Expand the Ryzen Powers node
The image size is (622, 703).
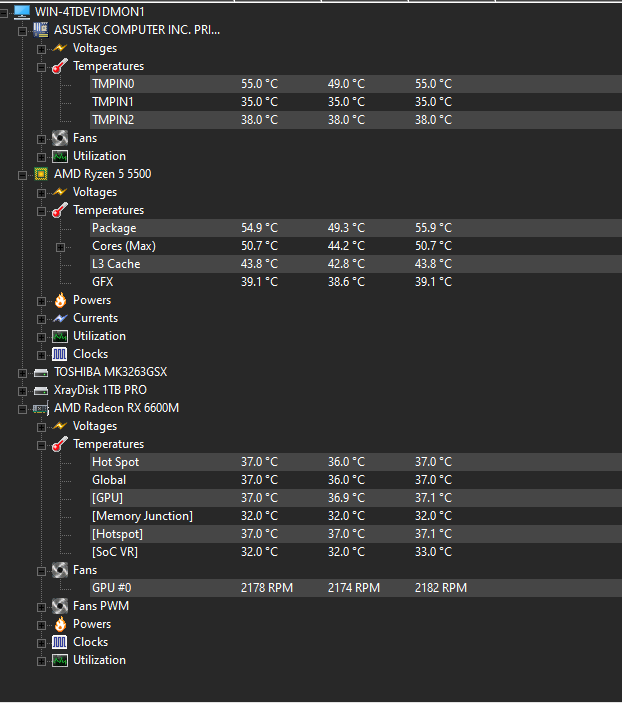pos(41,302)
